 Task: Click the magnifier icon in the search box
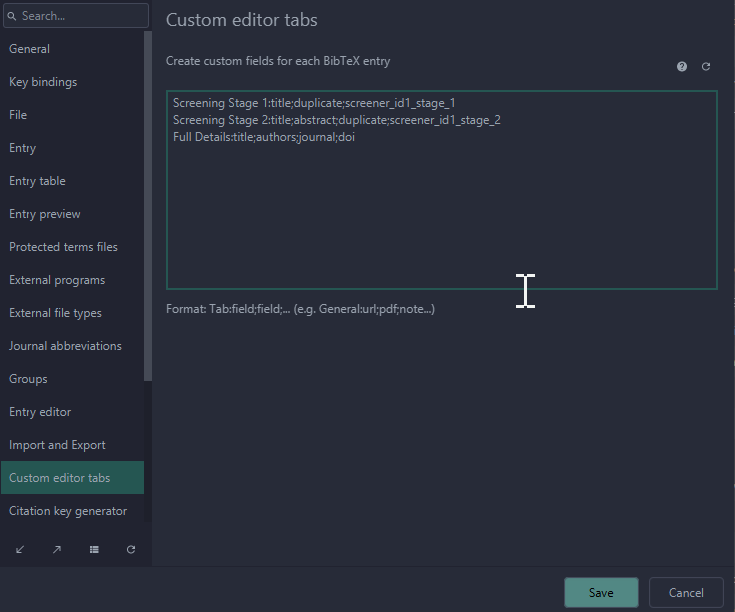pos(12,16)
